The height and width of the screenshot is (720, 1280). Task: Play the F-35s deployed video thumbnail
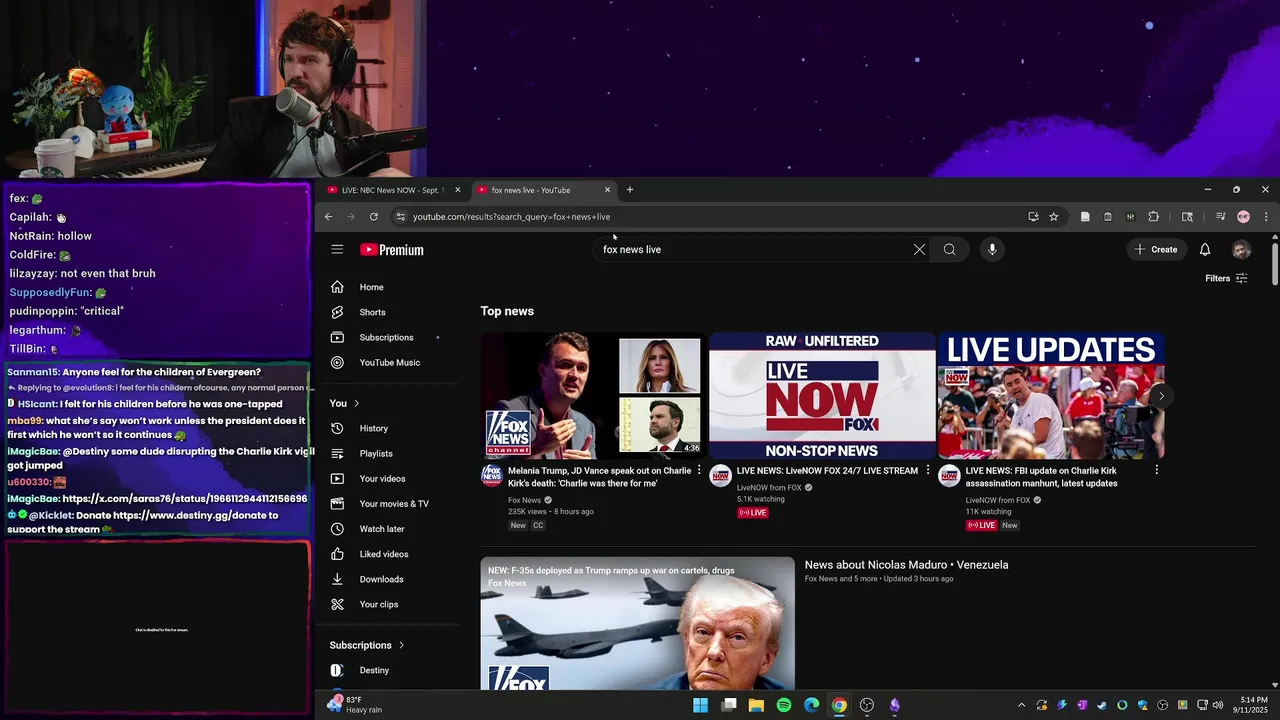(x=637, y=623)
